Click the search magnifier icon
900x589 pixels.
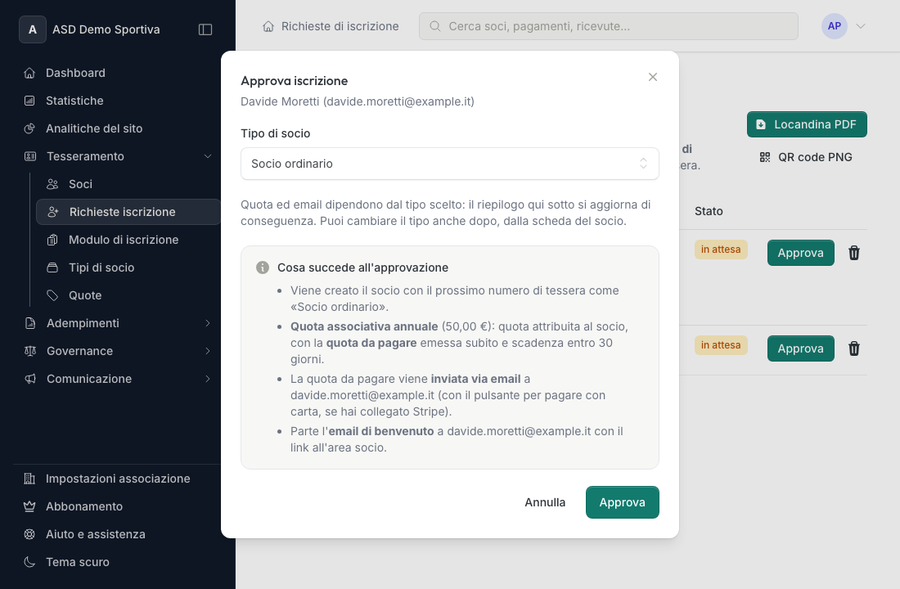(x=435, y=26)
